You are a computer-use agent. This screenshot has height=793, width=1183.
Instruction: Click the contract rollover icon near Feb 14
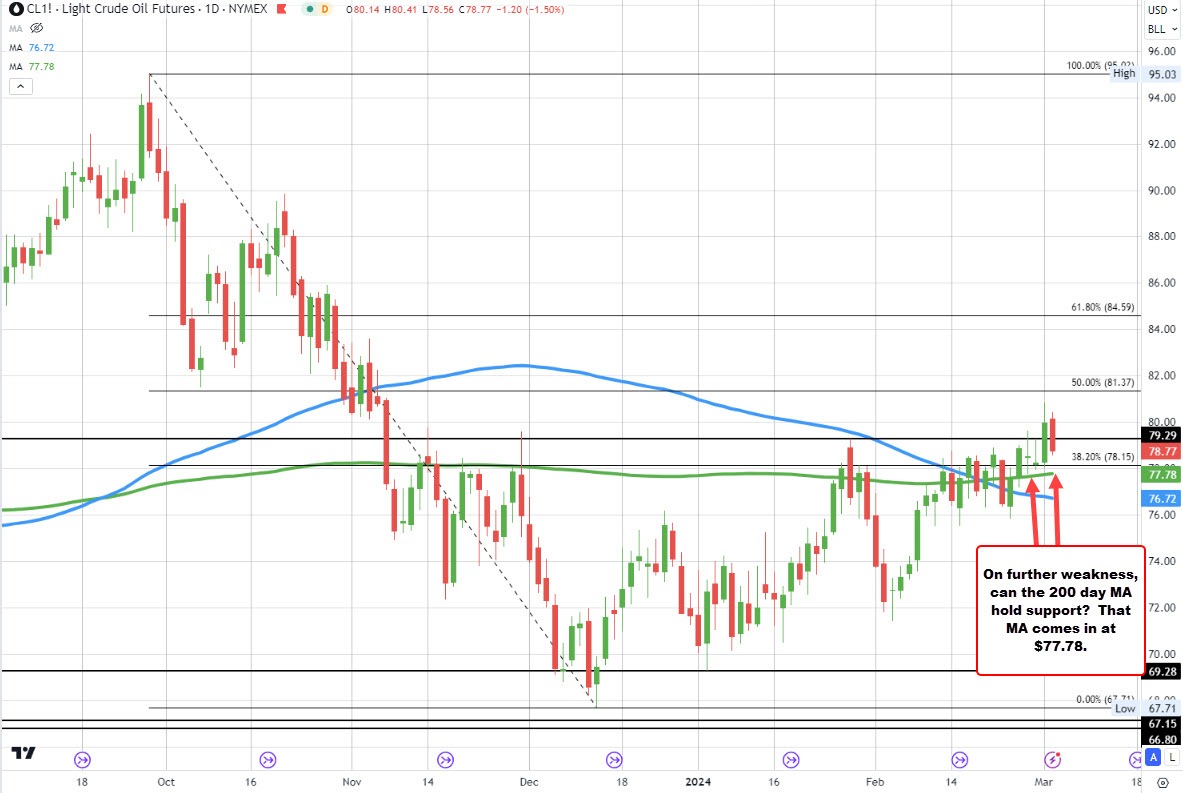click(960, 759)
